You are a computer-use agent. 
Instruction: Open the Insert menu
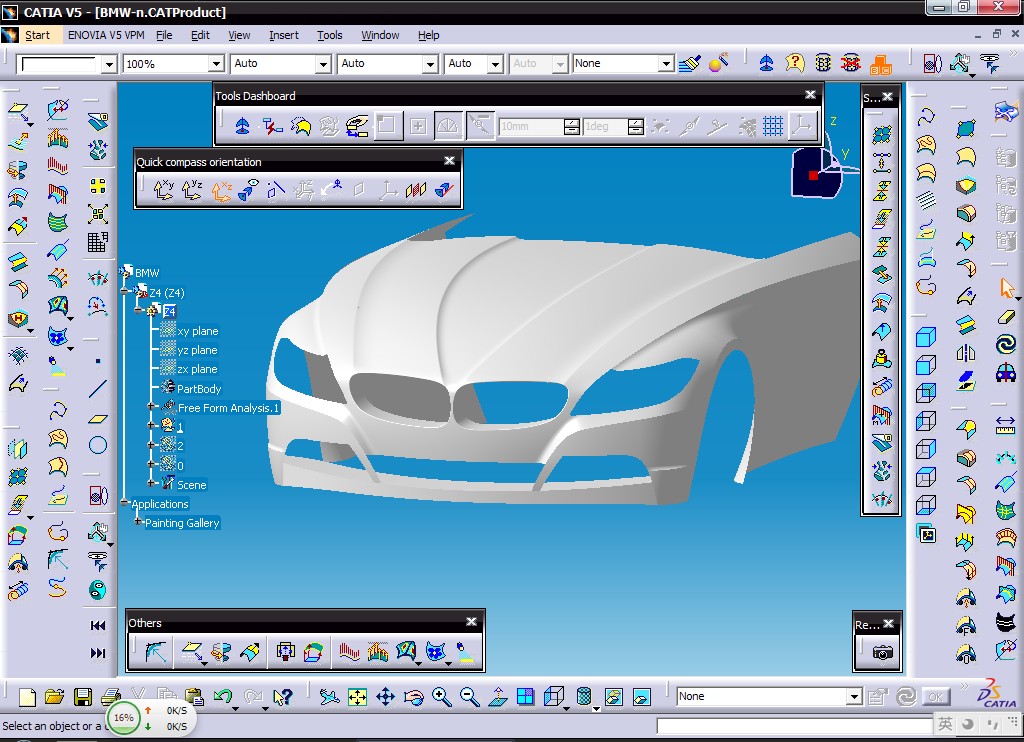click(283, 35)
